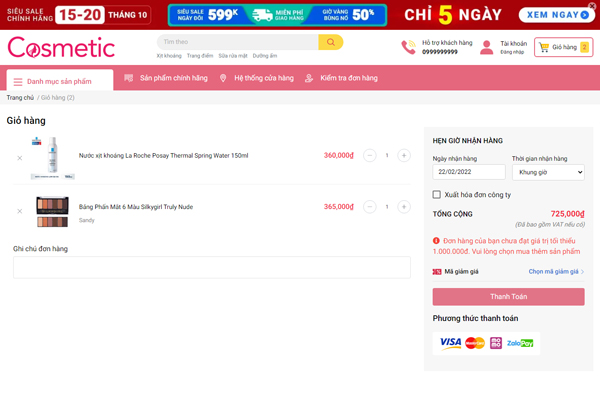
Task: Click the discount coupon icon
Action: pyautogui.click(x=437, y=272)
